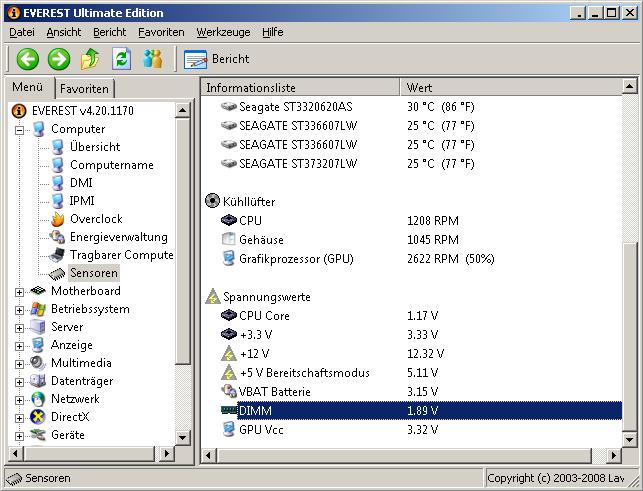
Task: Click the Tragbarer Computer laptop icon
Action: coord(57,255)
